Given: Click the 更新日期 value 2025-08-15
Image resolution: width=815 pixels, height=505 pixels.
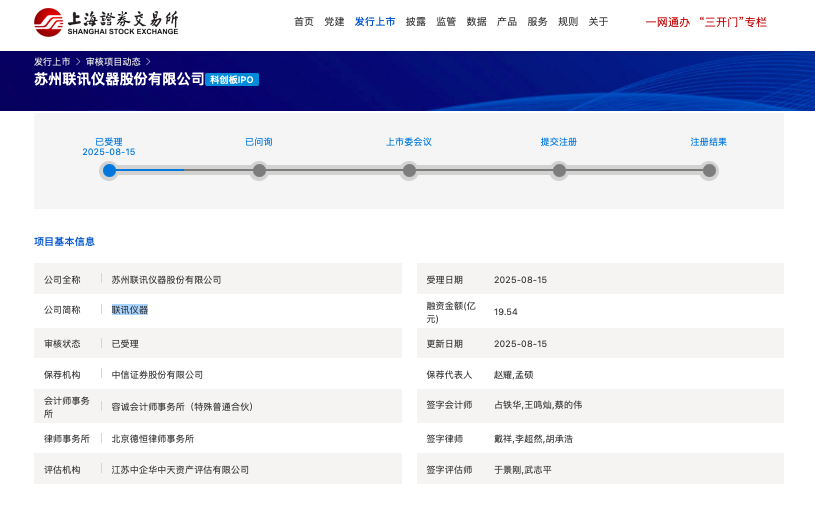Looking at the screenshot, I should 520,344.
